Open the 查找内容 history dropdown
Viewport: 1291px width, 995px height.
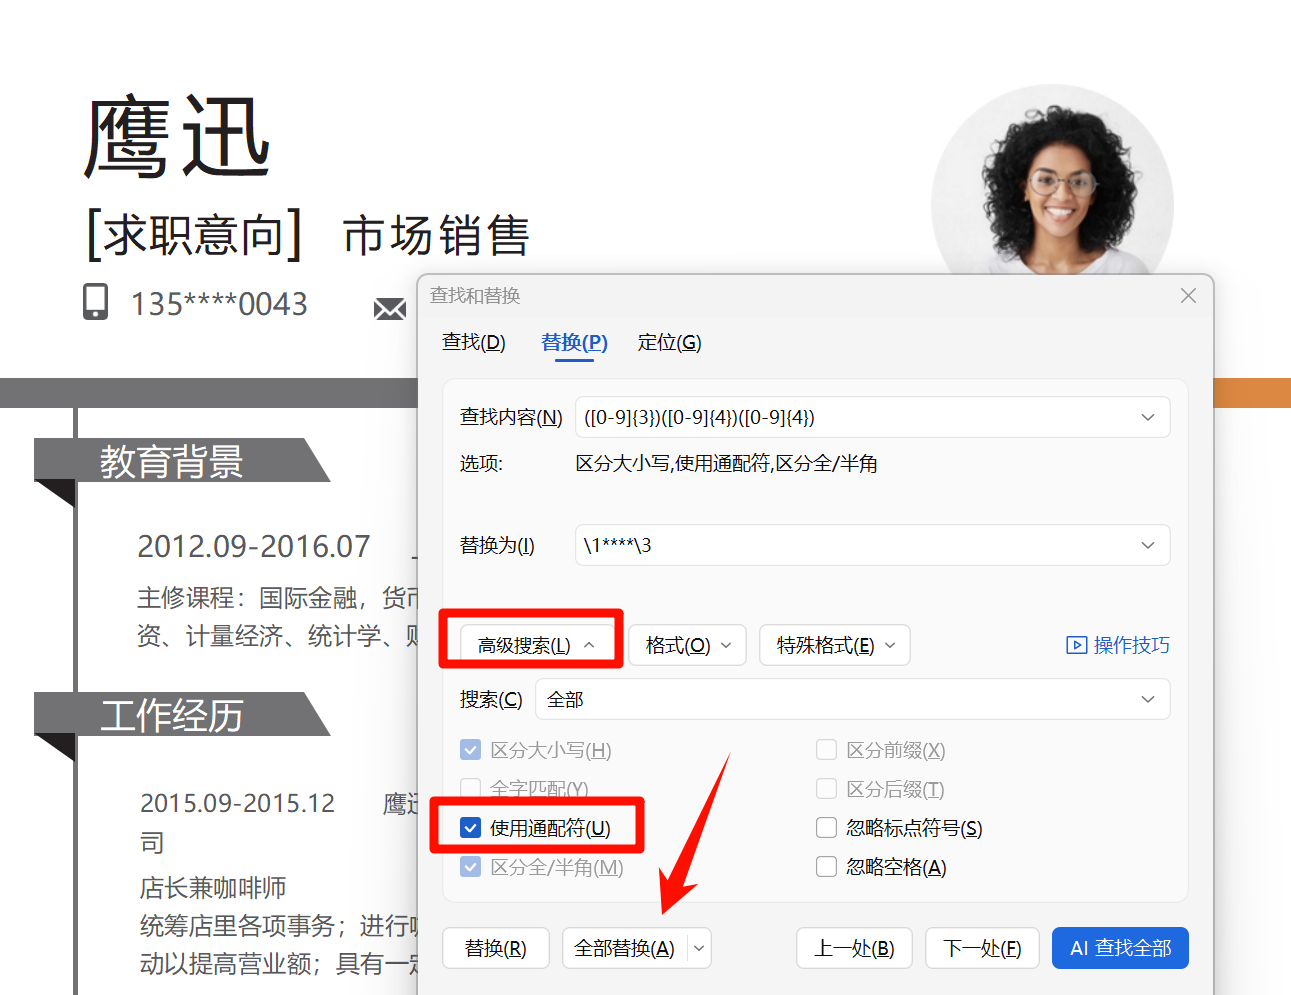coord(1147,417)
